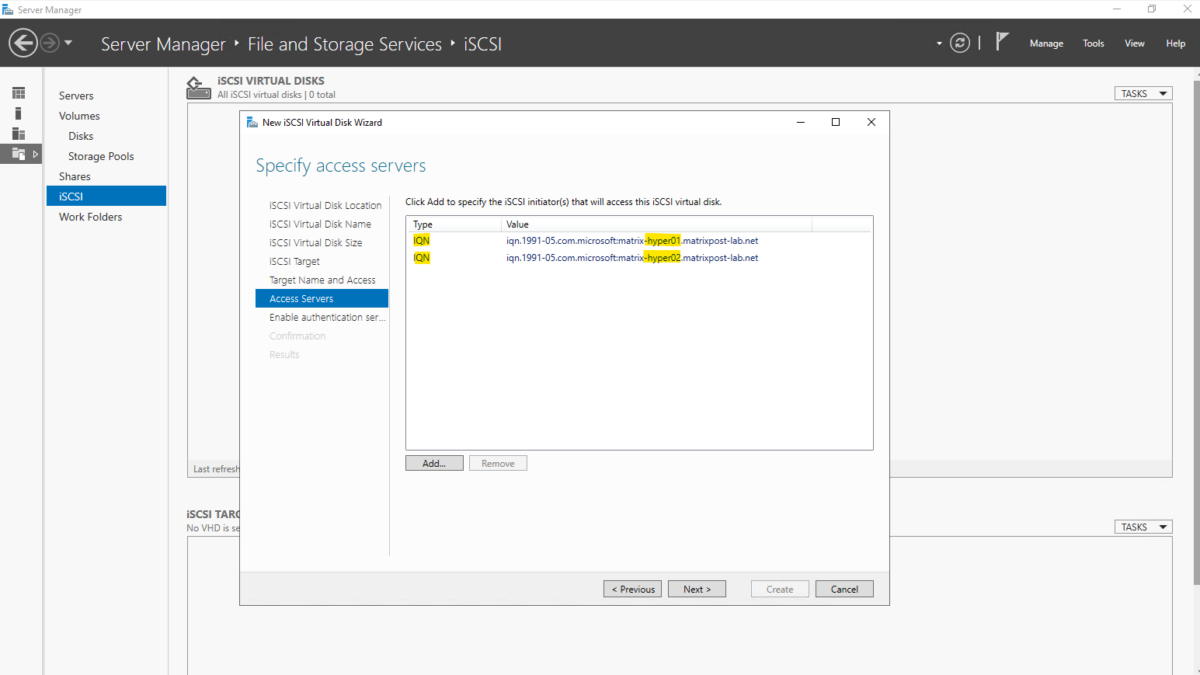Select the Dashboard icon in left sidebar

tap(18, 92)
